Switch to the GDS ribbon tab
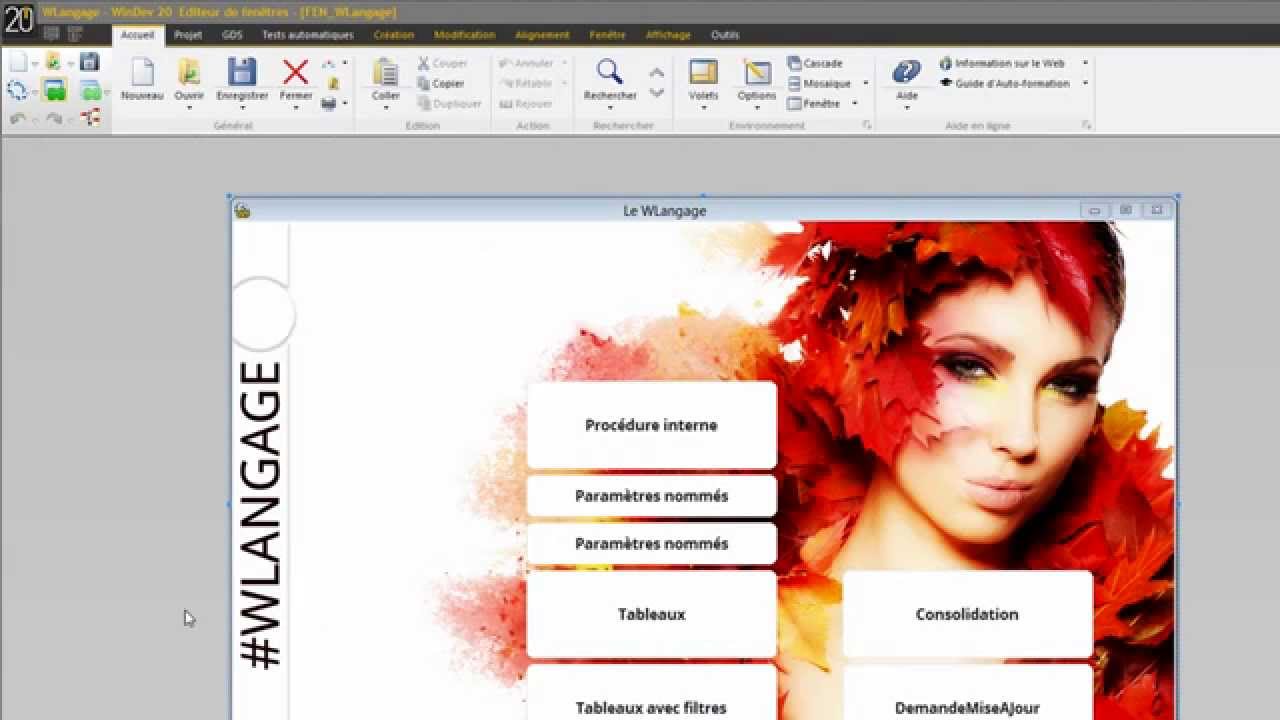This screenshot has height=720, width=1280. point(232,35)
